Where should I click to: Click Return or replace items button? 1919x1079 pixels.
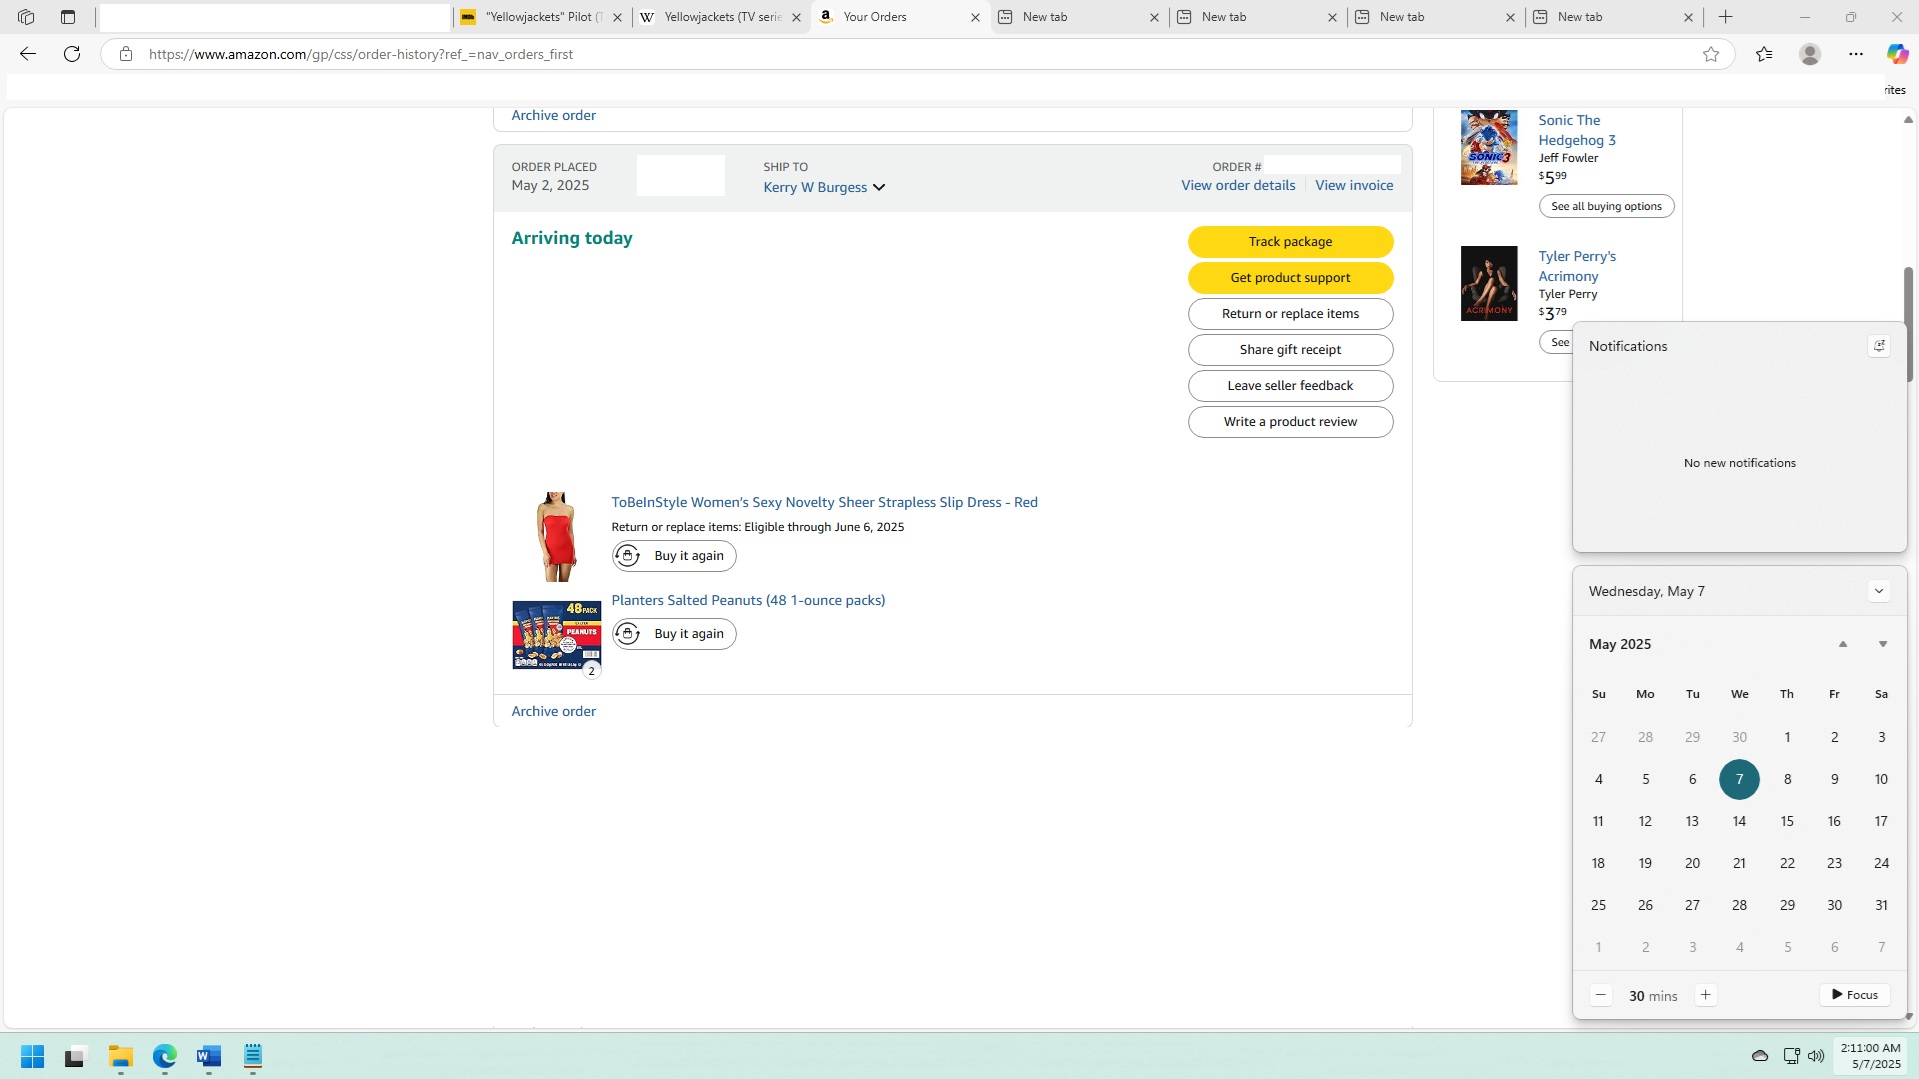point(1290,314)
